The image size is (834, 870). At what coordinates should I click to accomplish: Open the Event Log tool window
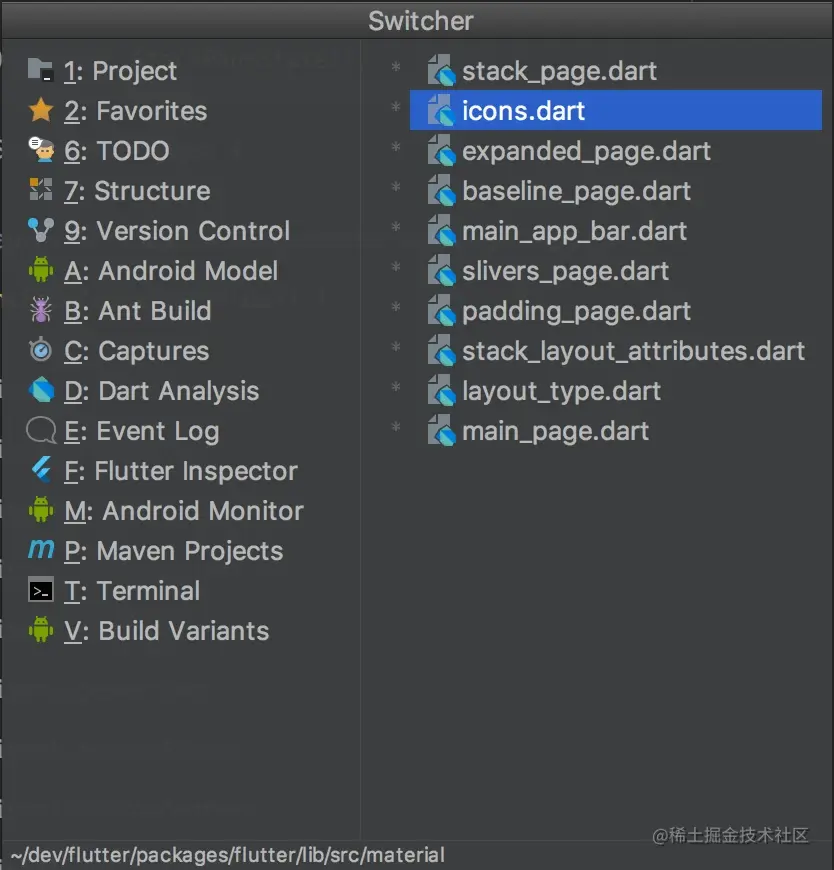pos(141,431)
